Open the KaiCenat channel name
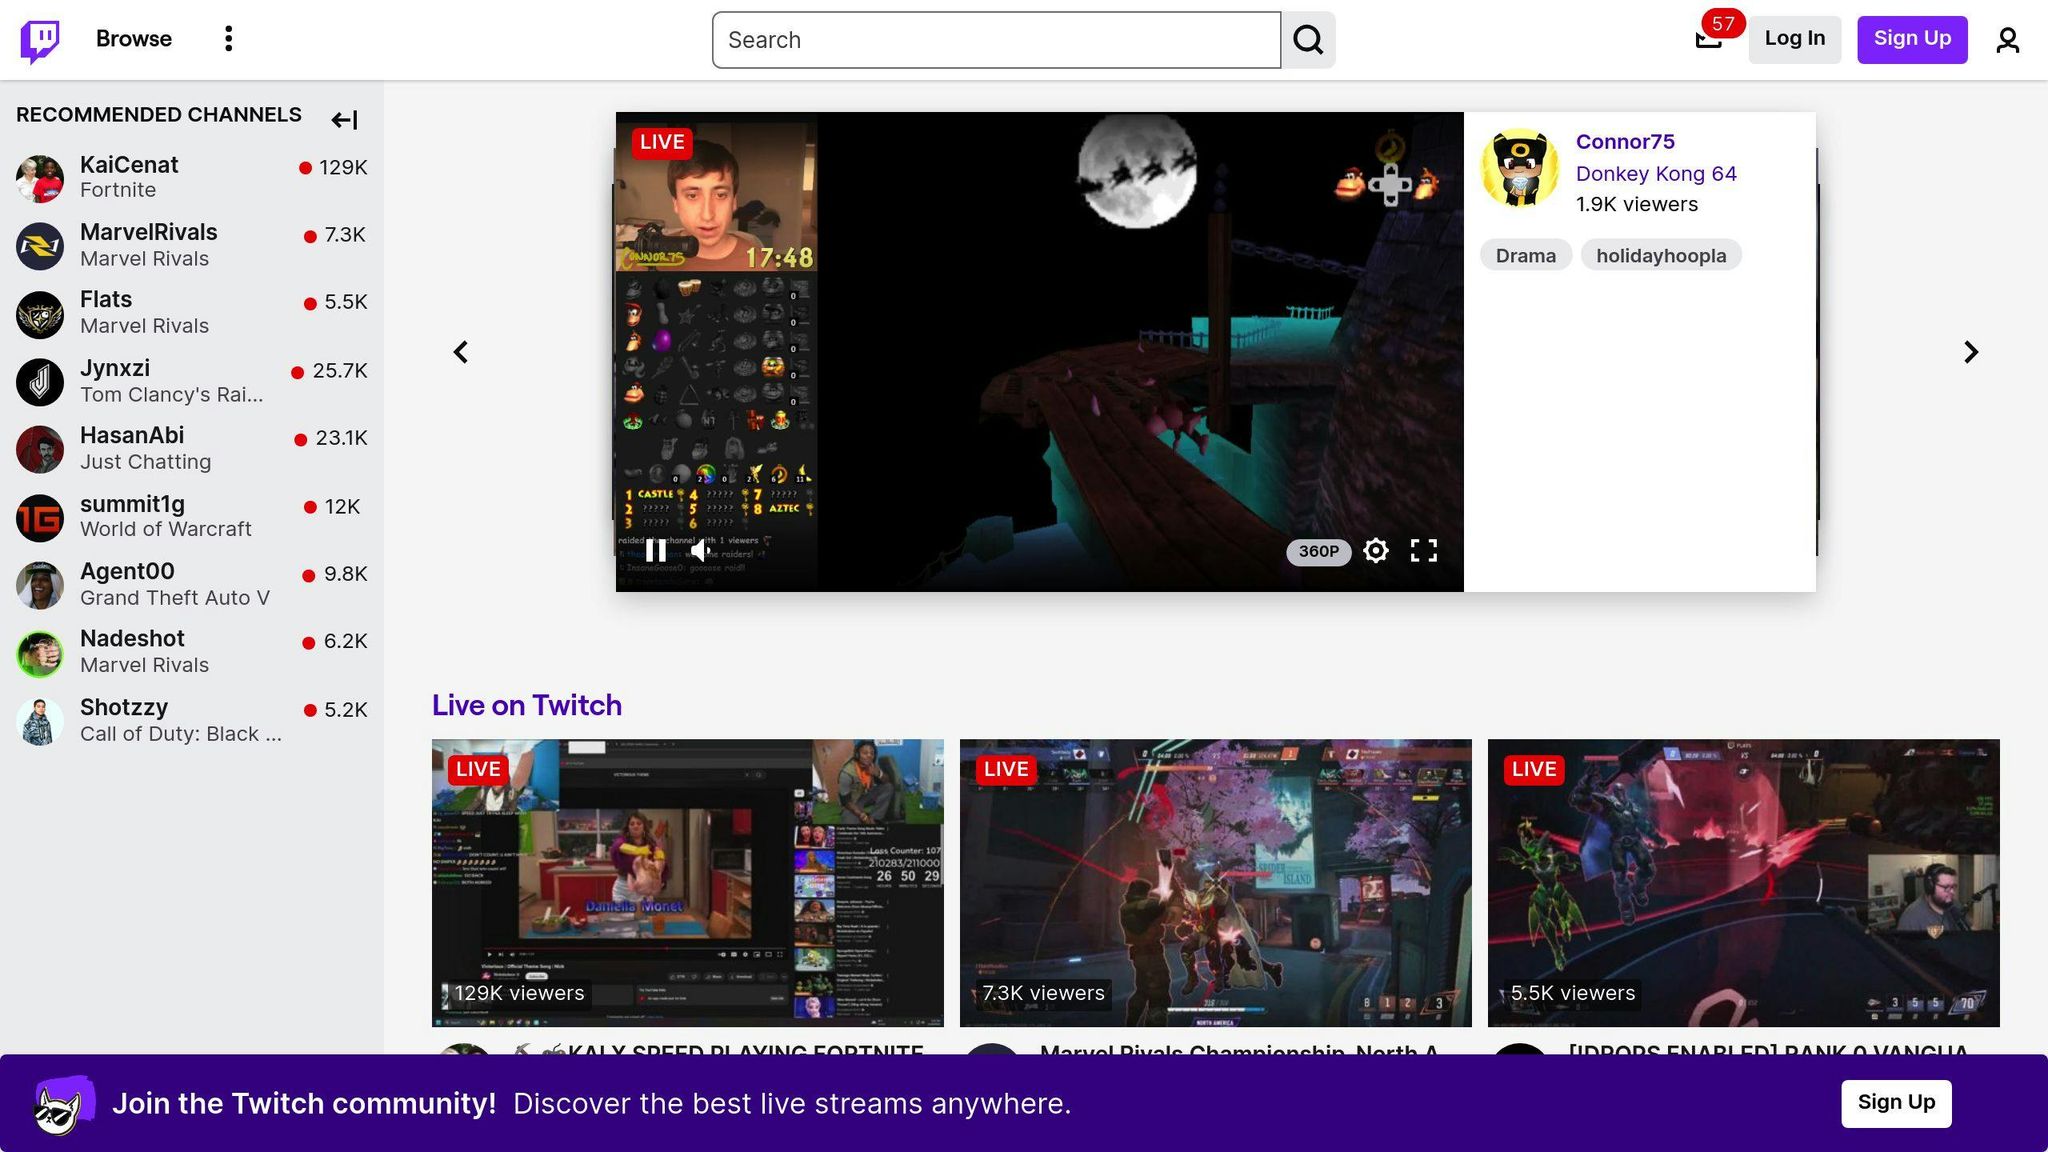This screenshot has height=1152, width=2048. 129,165
